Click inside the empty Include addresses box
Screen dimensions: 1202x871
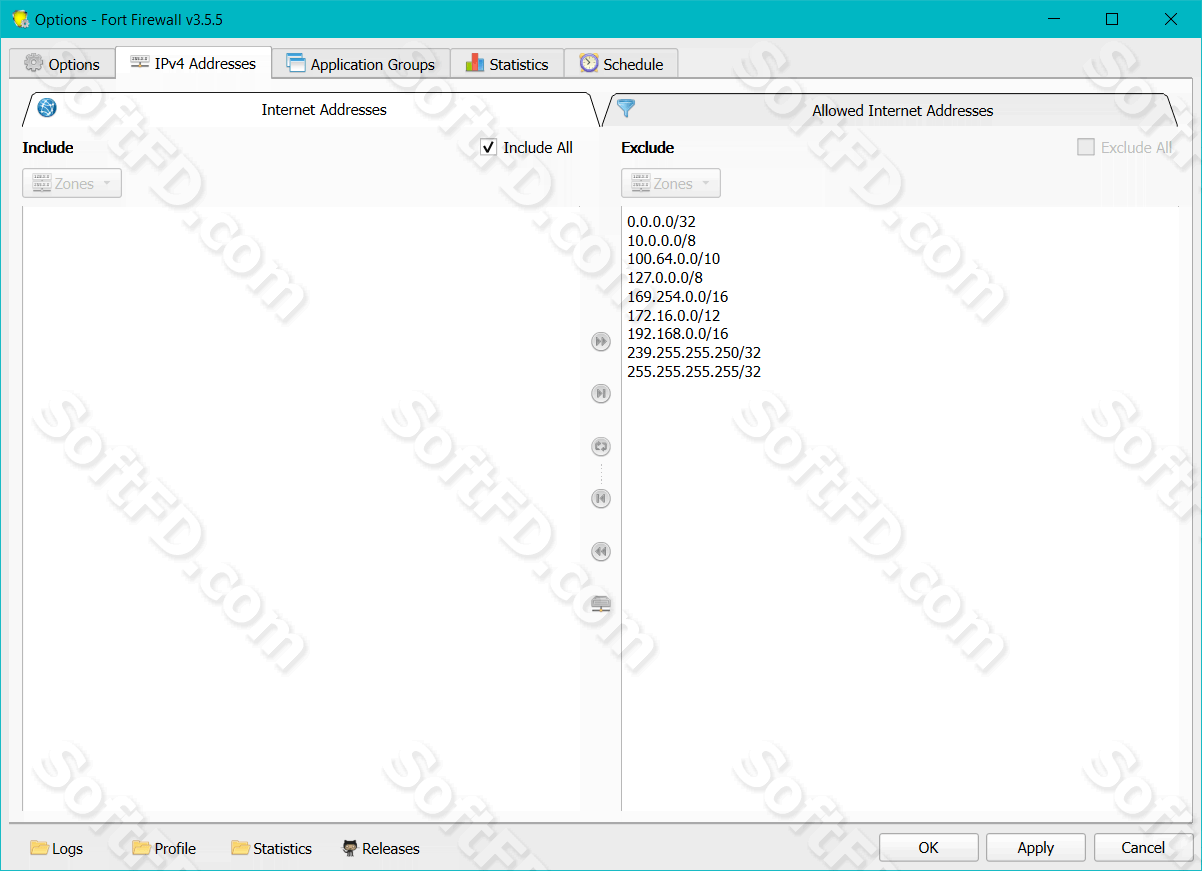click(x=301, y=508)
